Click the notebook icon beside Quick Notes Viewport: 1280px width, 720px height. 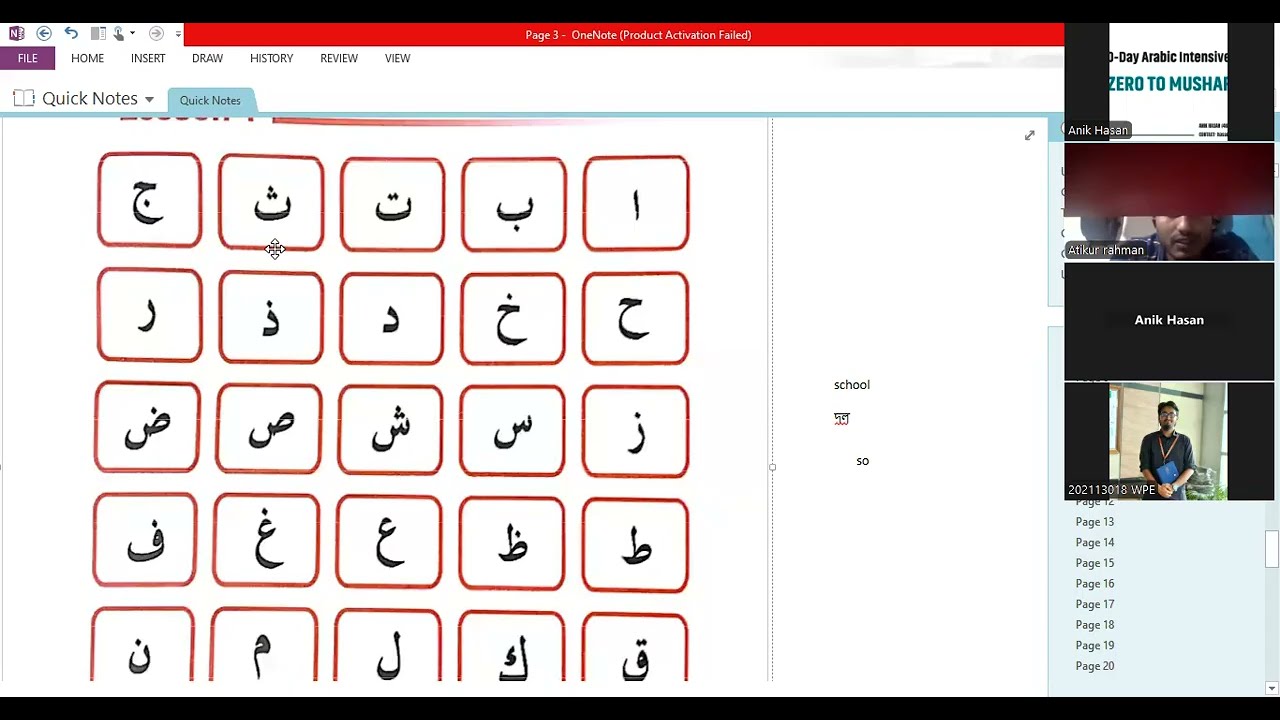(x=24, y=98)
